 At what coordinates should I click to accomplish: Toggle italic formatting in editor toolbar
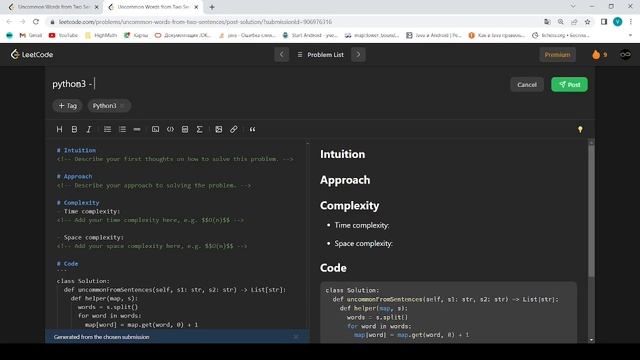click(89, 129)
